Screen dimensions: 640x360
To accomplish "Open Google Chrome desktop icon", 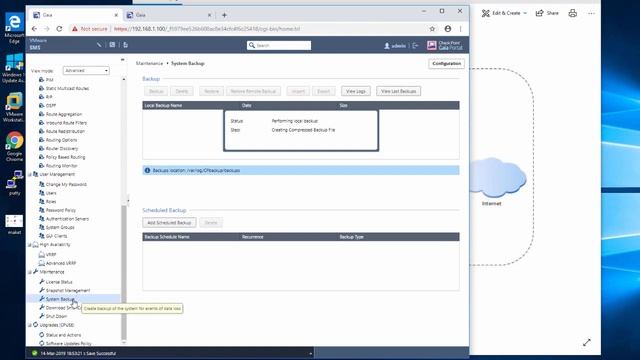I will tap(14, 147).
